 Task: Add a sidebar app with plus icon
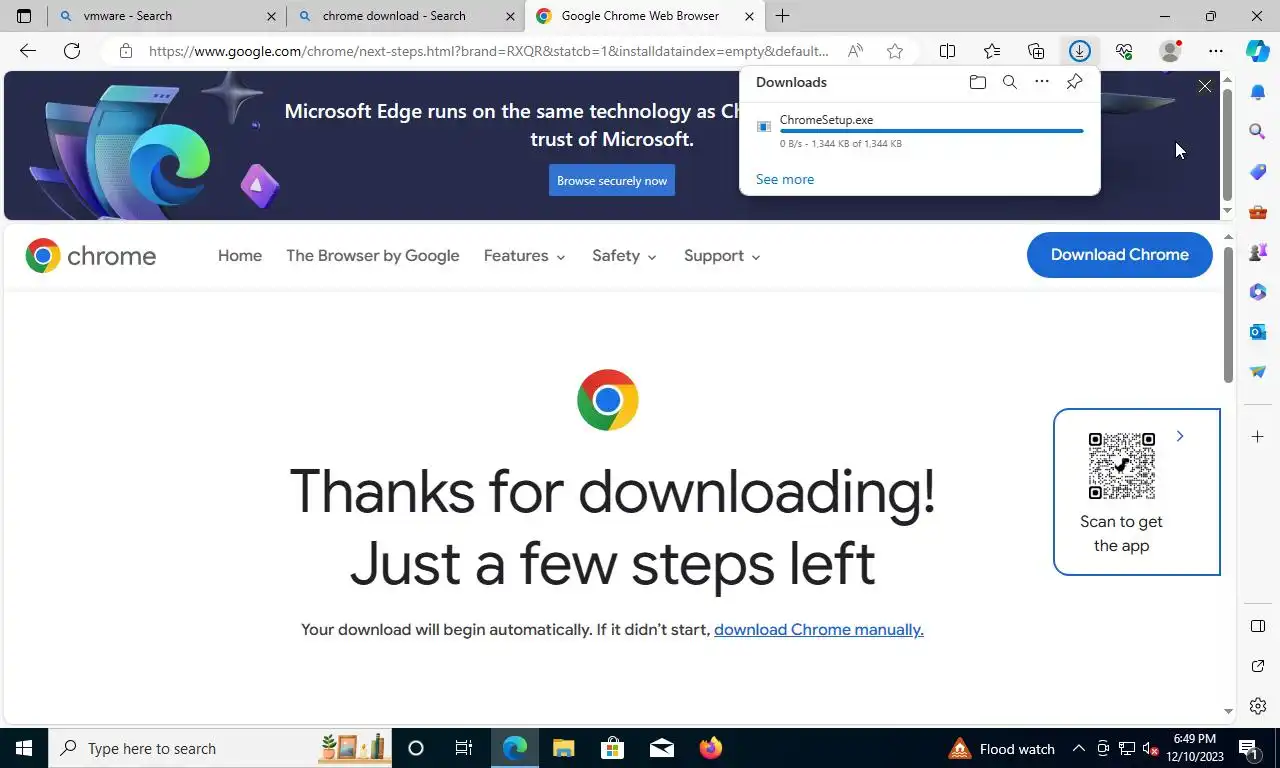pos(1258,436)
